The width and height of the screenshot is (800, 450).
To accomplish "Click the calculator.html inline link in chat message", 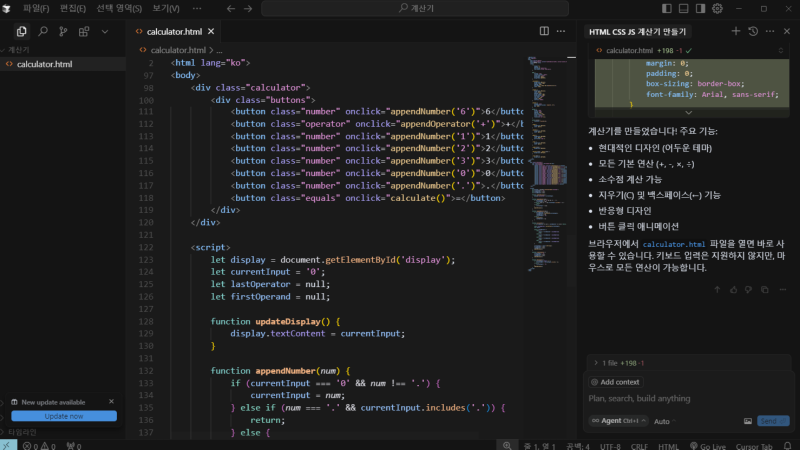I will tap(673, 244).
